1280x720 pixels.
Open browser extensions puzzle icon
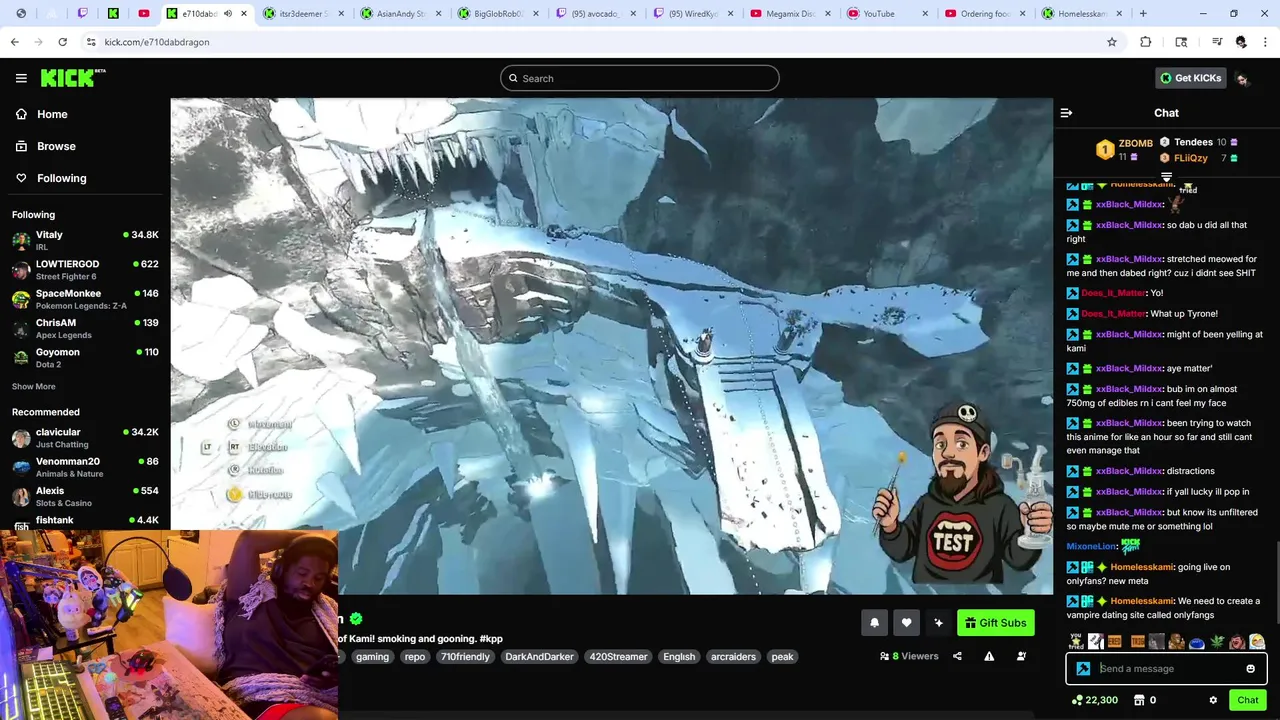[1146, 42]
